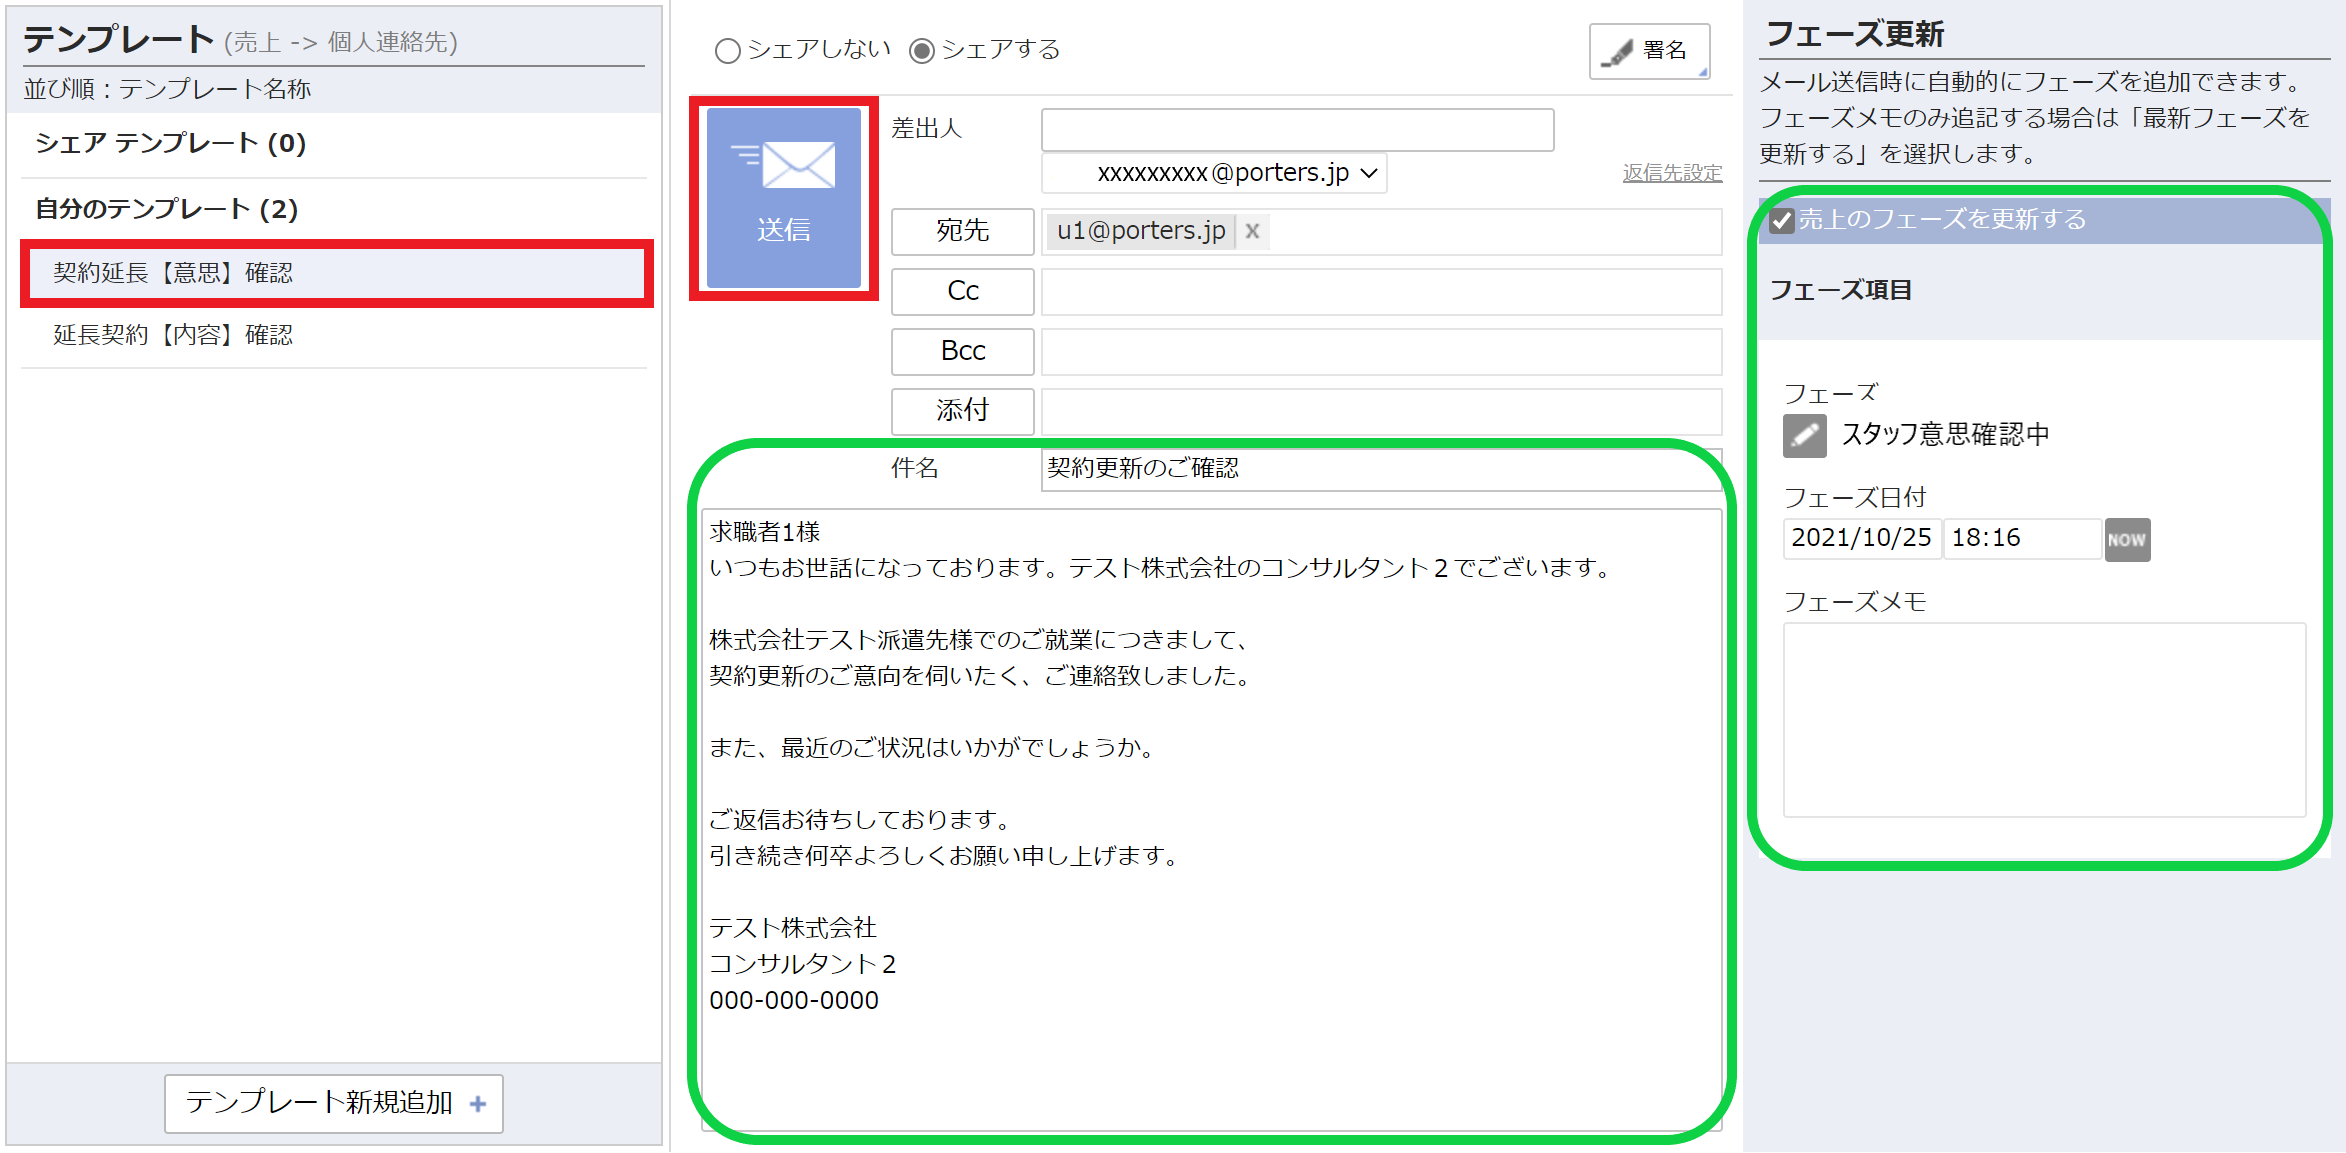Select template 契約延長【意思】確認

pyautogui.click(x=337, y=273)
